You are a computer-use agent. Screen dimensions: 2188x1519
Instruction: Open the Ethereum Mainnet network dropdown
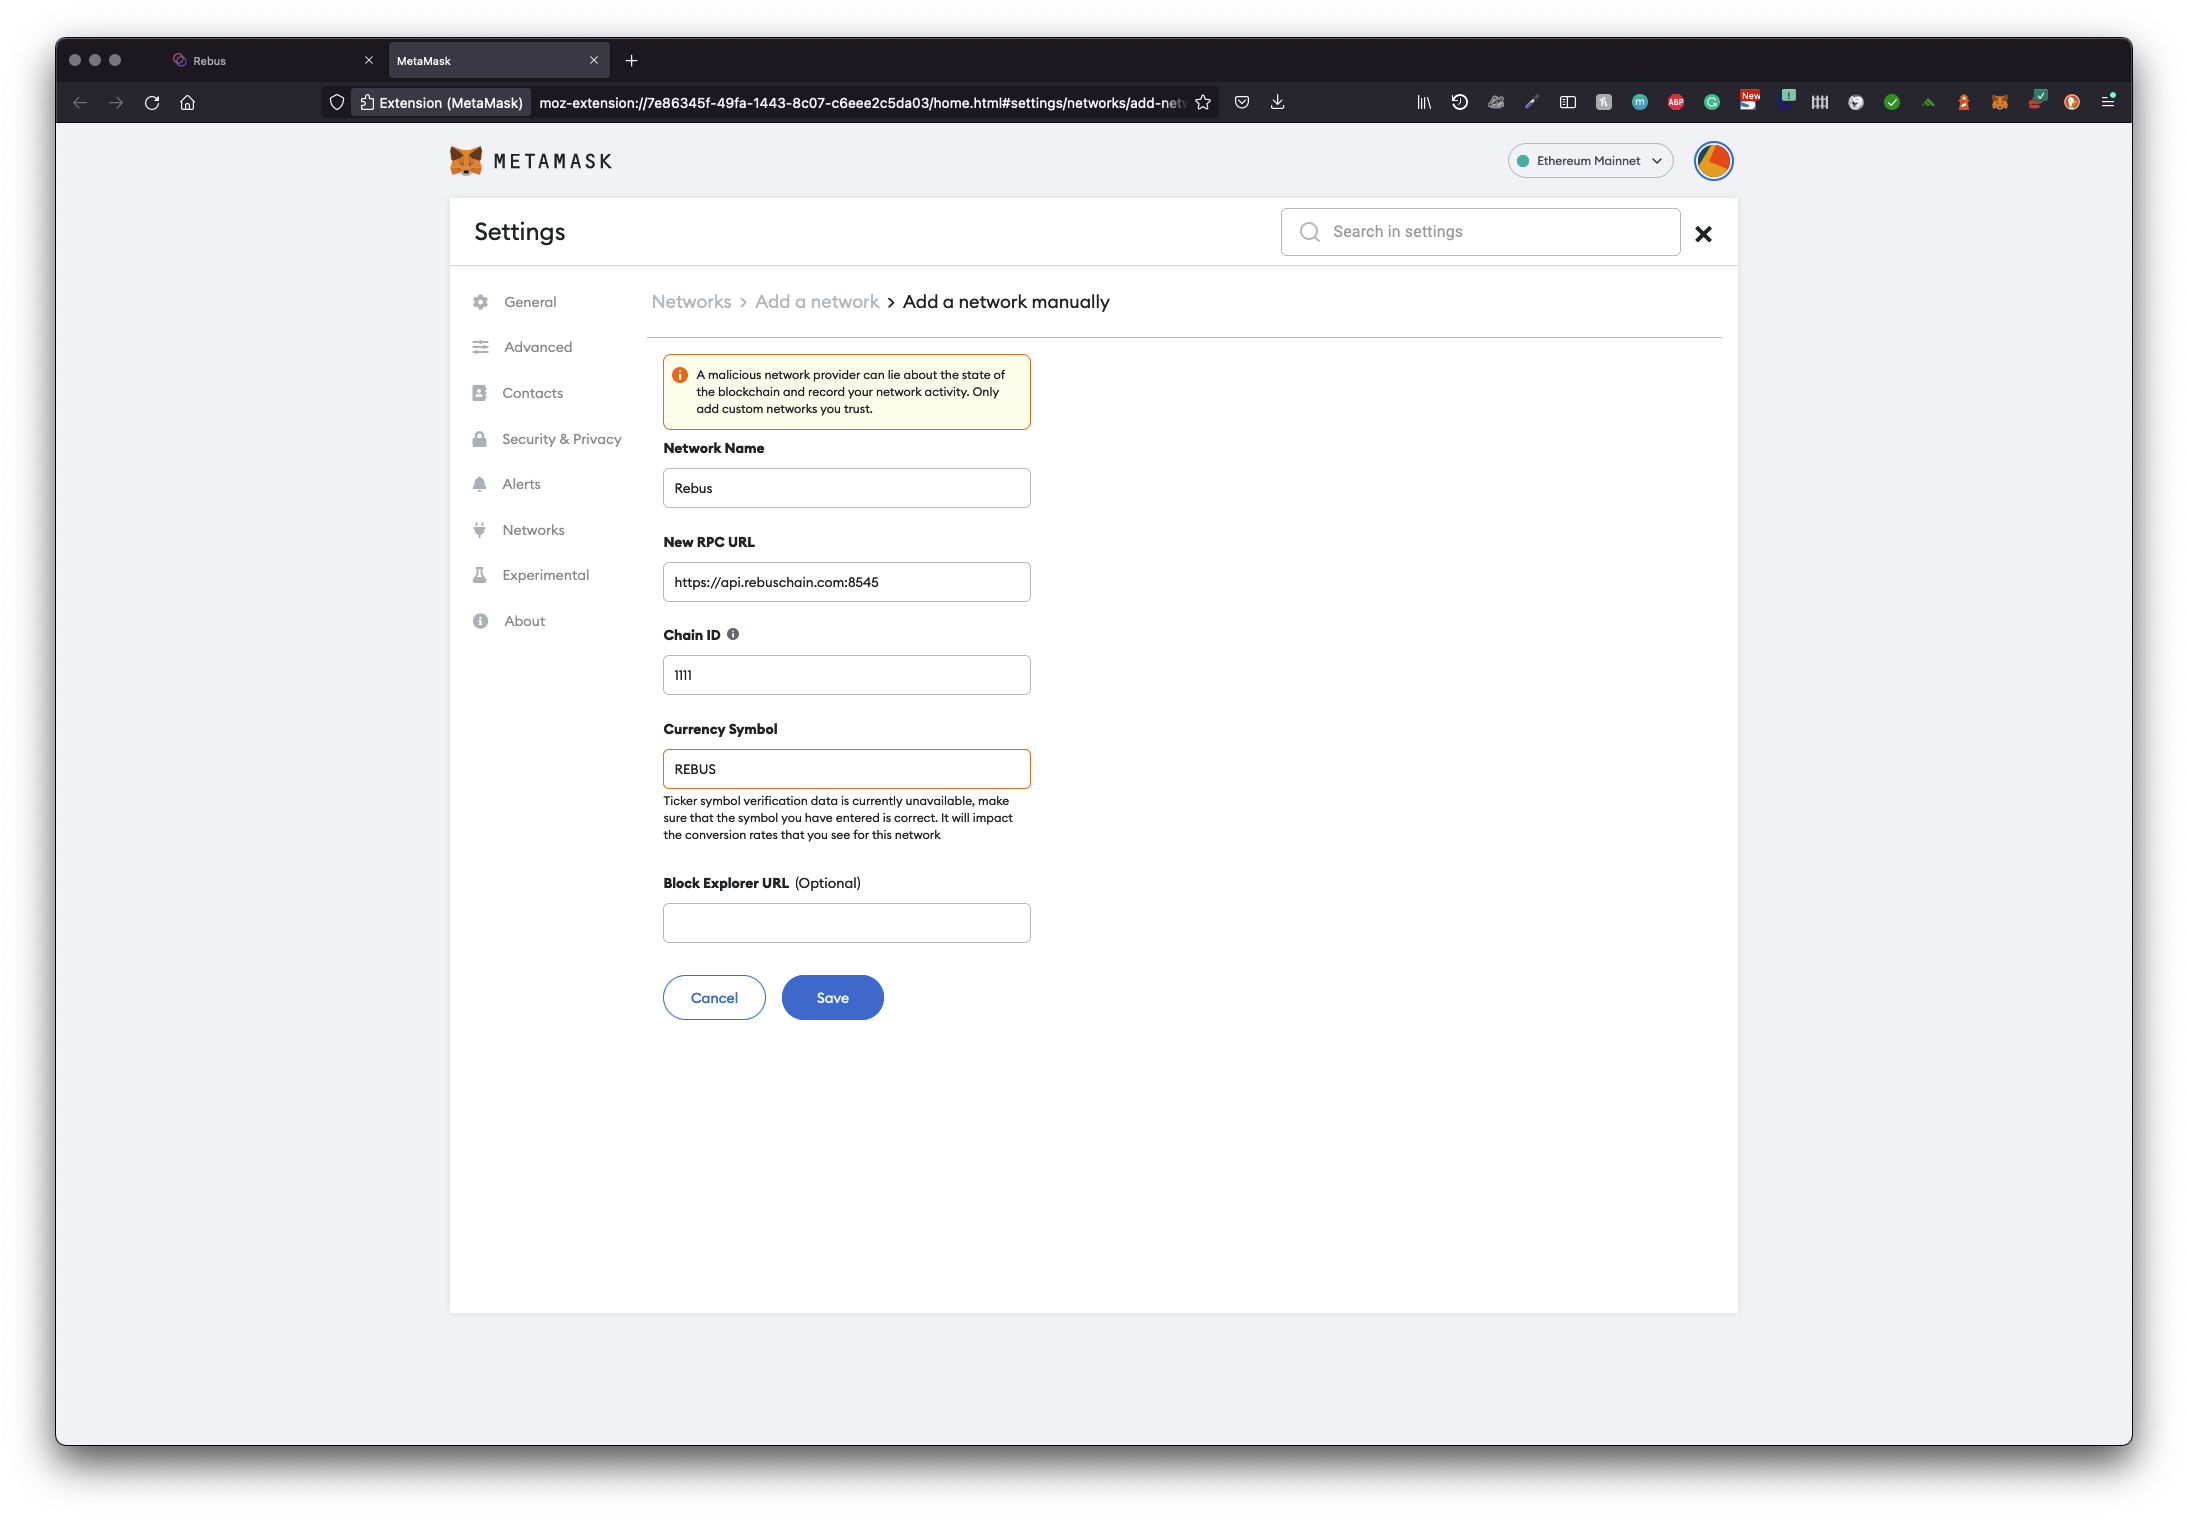pyautogui.click(x=1590, y=161)
